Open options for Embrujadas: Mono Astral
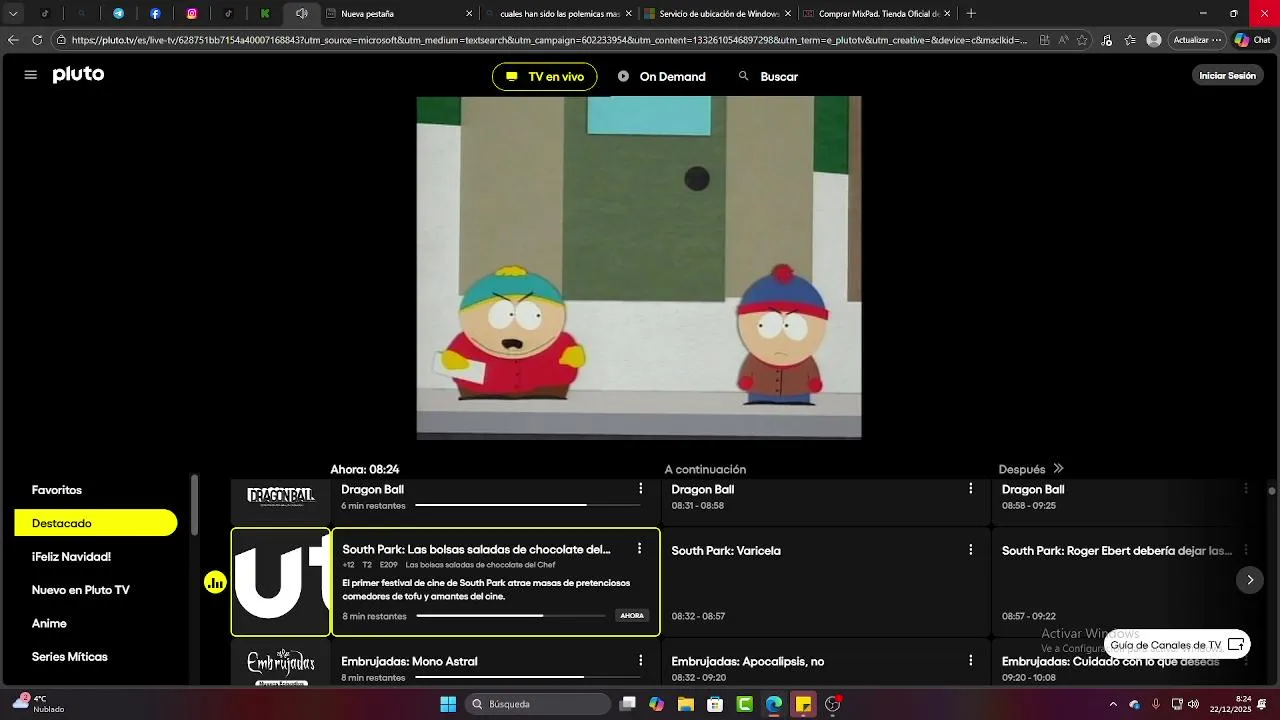 pyautogui.click(x=641, y=661)
